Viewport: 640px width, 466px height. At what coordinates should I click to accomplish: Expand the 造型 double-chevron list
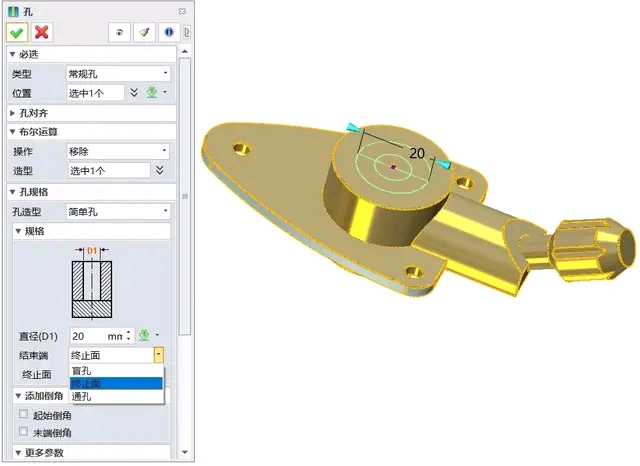tap(160, 170)
